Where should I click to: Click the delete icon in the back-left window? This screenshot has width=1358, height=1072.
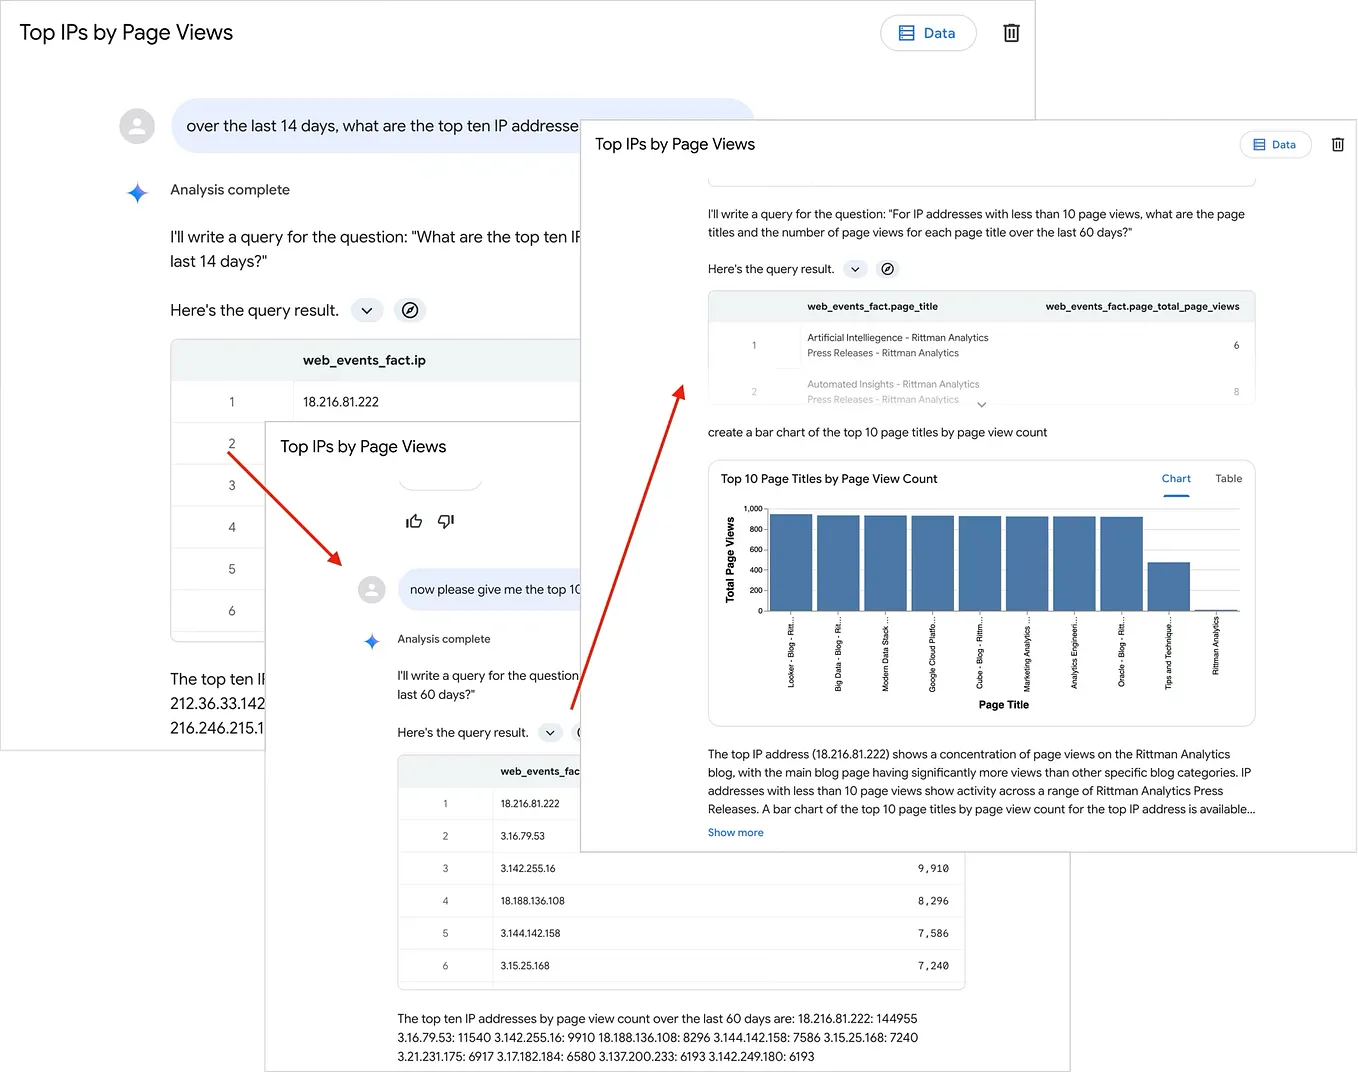1011,32
